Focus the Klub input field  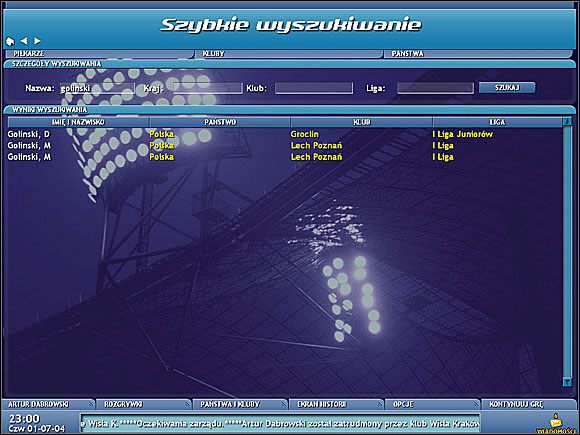(x=314, y=88)
